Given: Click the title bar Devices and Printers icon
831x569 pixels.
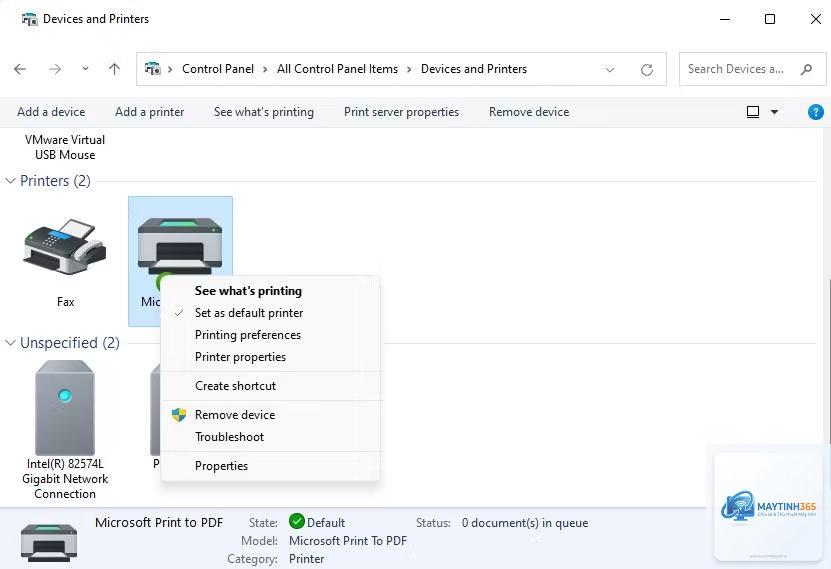Looking at the screenshot, I should 29,19.
